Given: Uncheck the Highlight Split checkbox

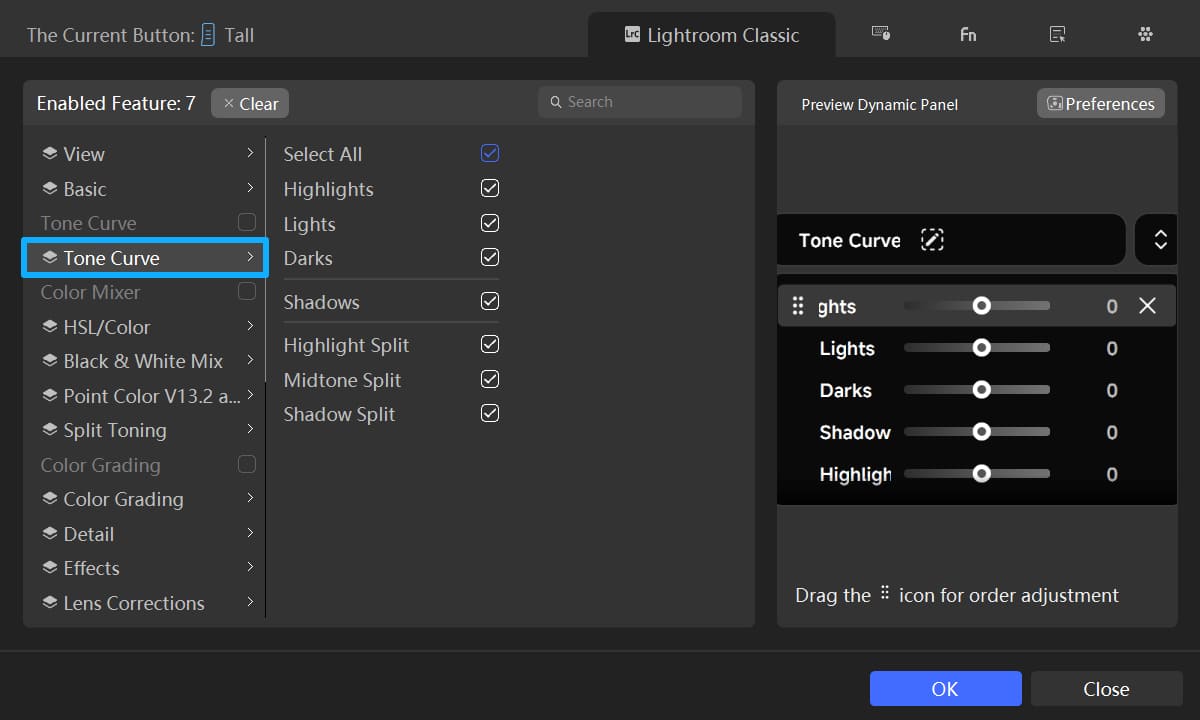Looking at the screenshot, I should click(490, 344).
